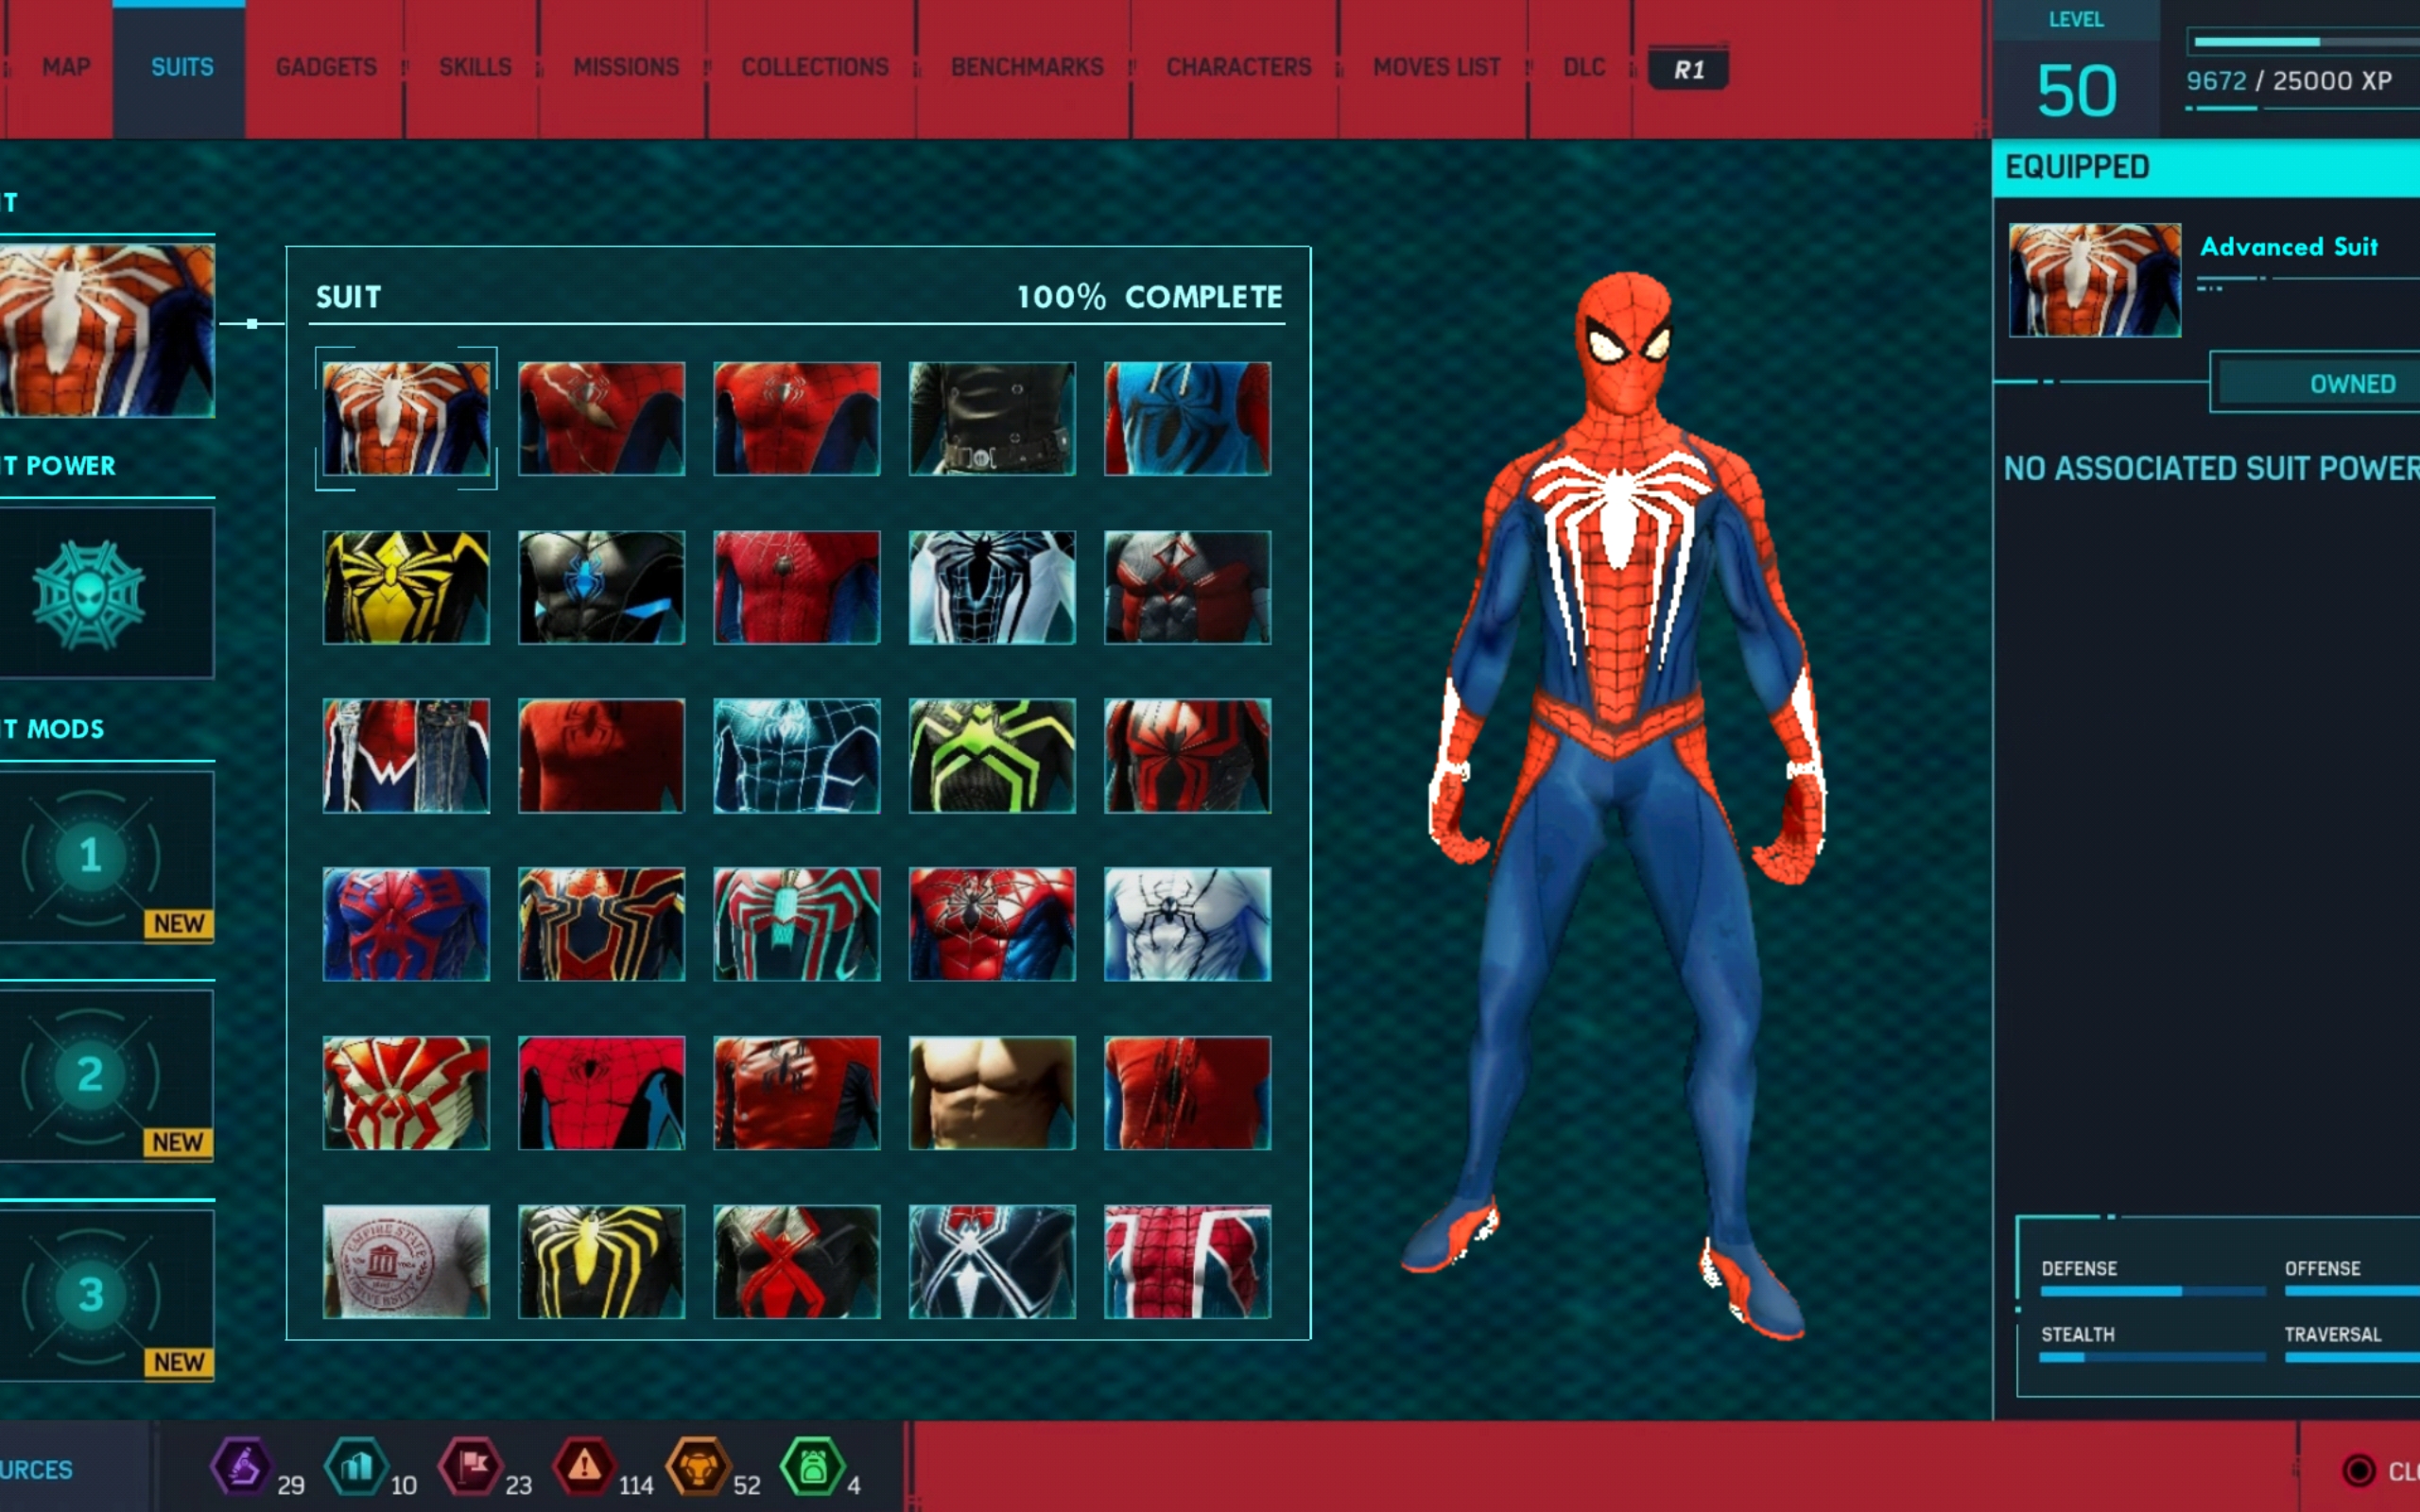The image size is (2420, 1512).
Task: Click the red base token flag icon
Action: pos(471,1467)
